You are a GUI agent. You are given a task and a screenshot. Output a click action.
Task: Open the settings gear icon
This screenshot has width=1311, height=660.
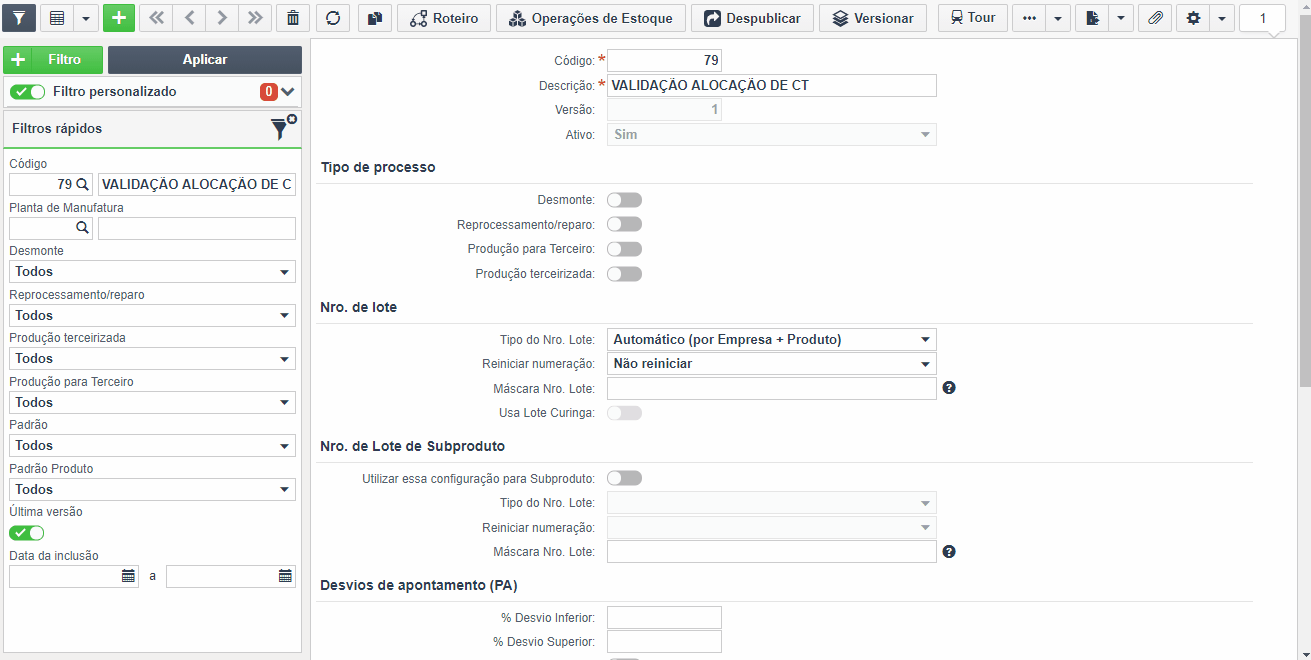click(x=1193, y=18)
